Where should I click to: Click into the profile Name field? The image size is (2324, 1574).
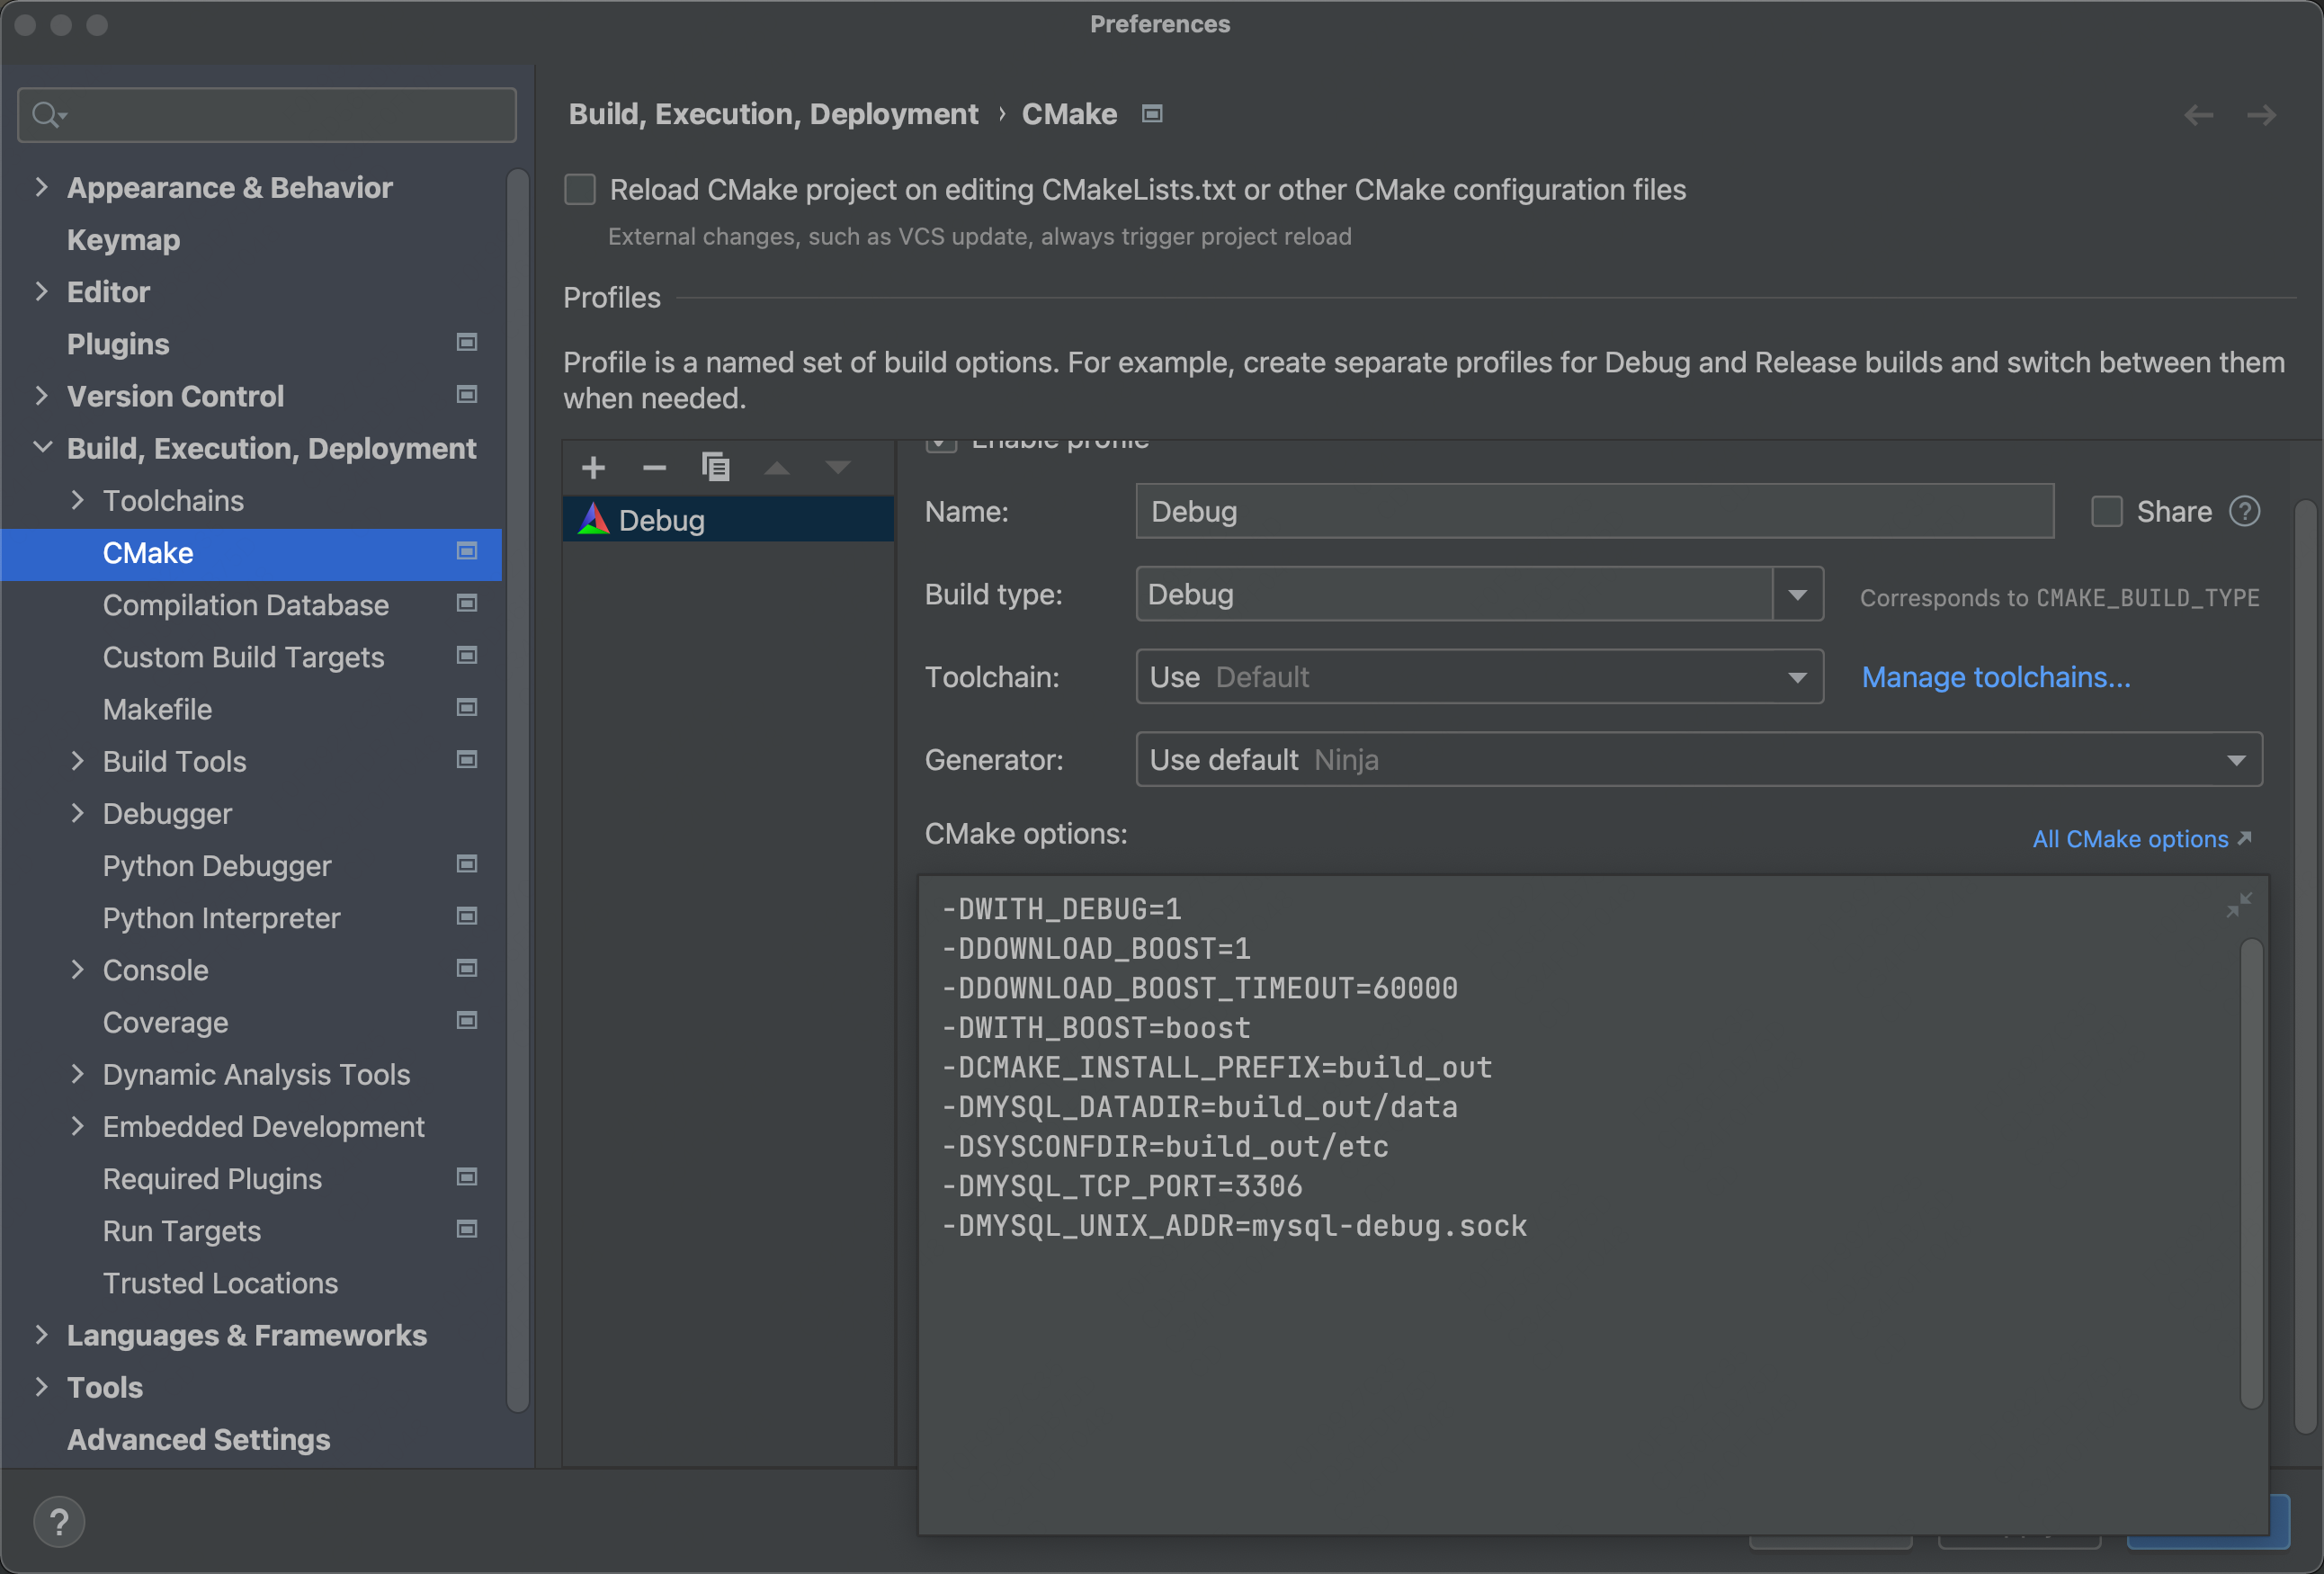[1594, 512]
